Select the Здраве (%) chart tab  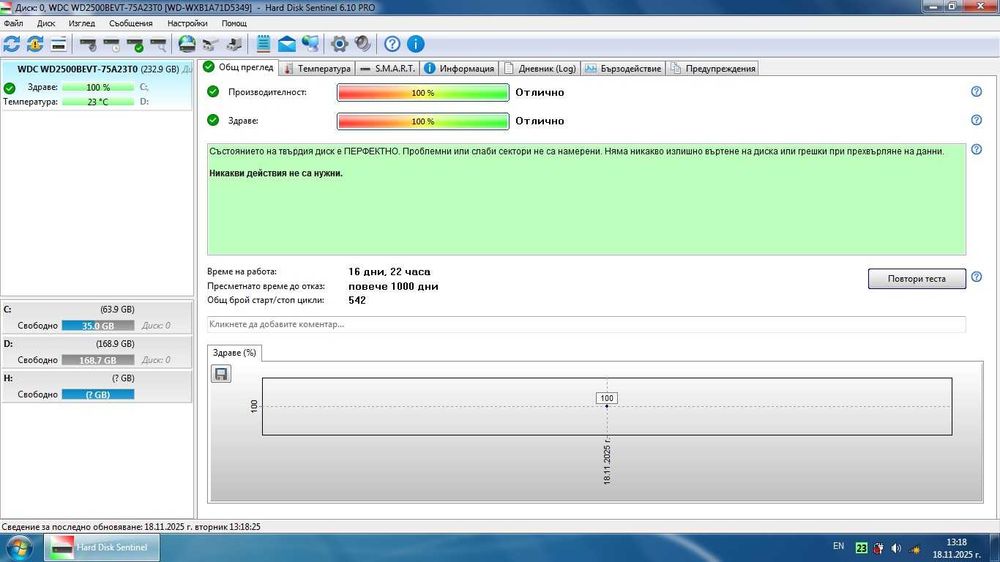(234, 353)
